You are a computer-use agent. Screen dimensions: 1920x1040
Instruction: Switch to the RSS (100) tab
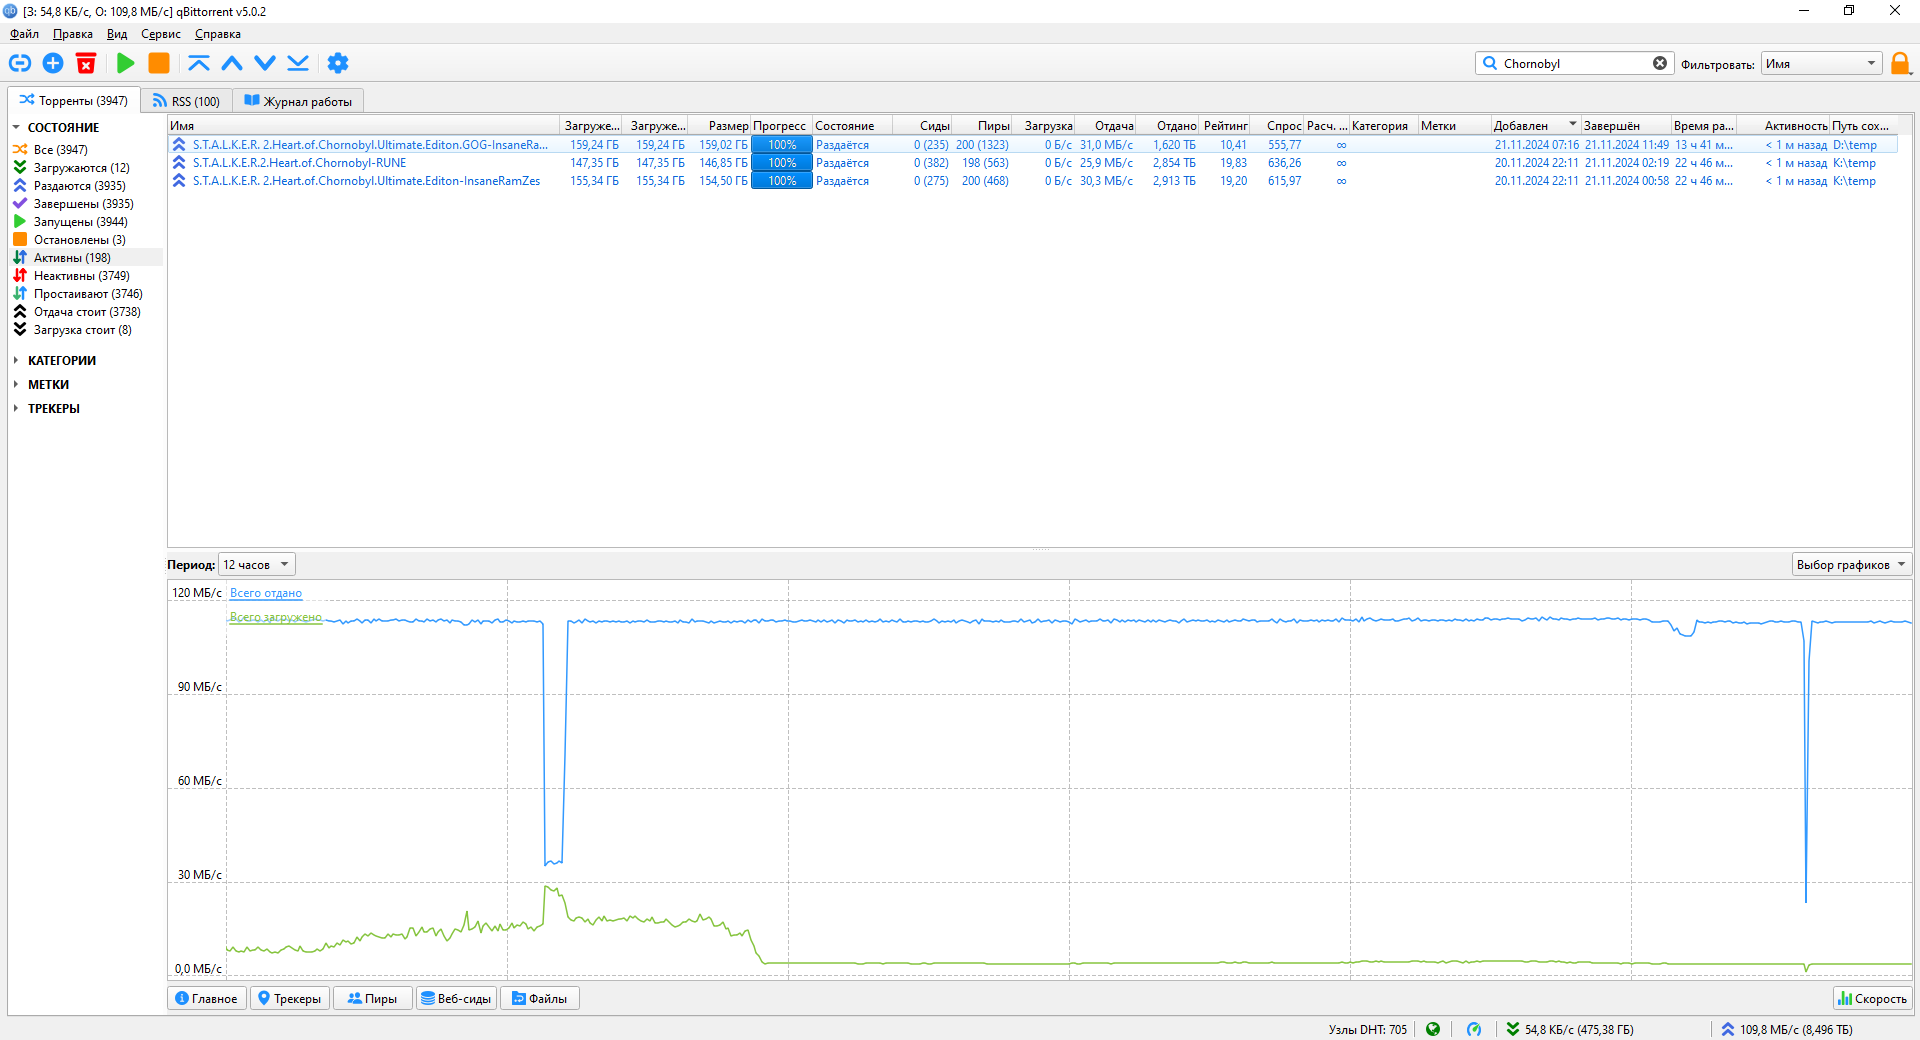point(186,101)
